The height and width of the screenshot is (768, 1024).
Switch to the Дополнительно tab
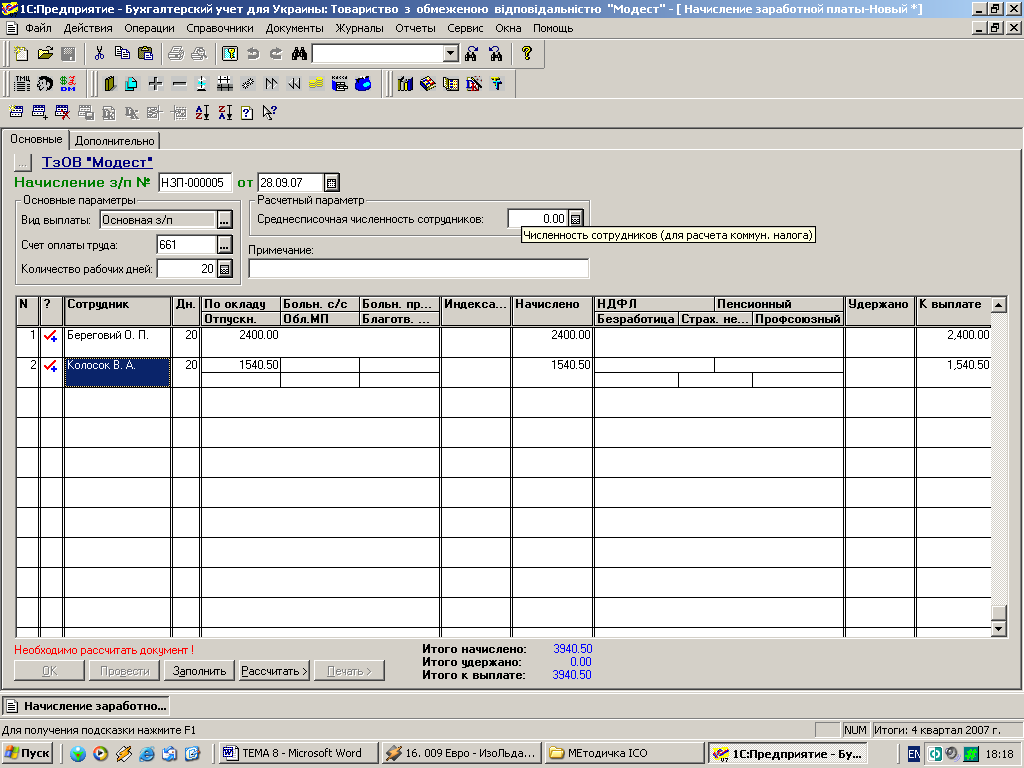[114, 140]
